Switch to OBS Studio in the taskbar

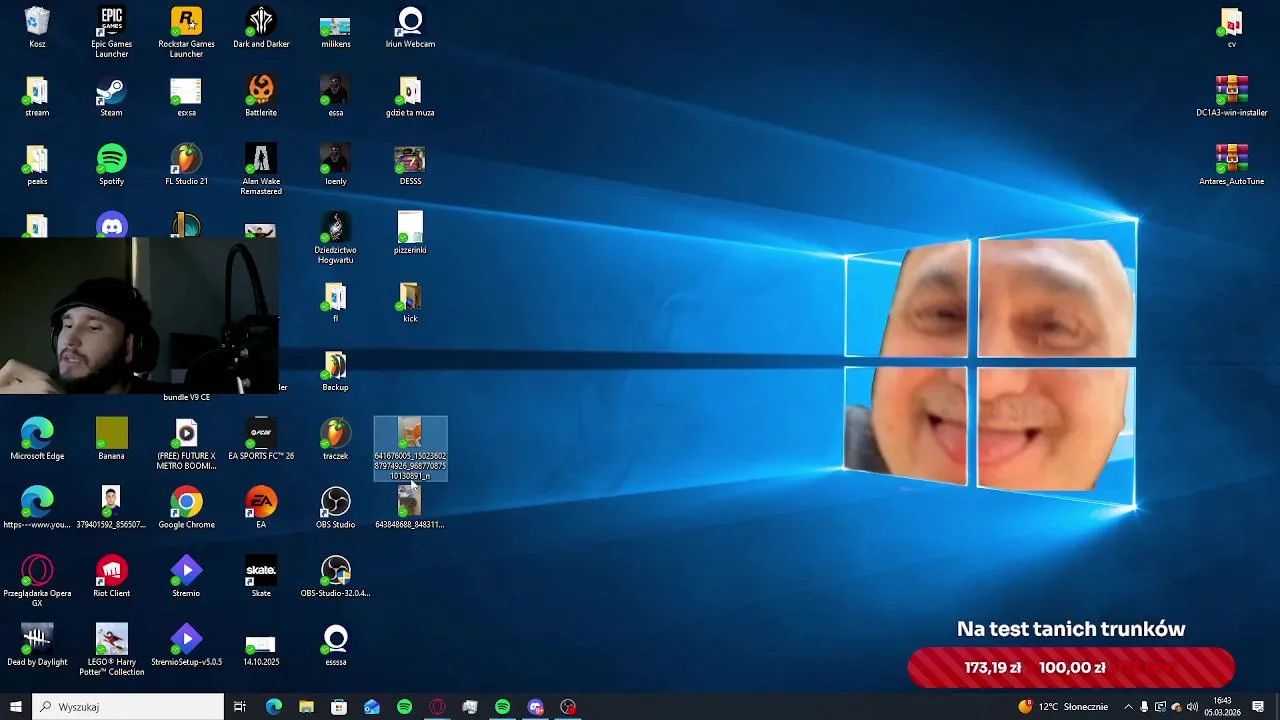(x=568, y=707)
